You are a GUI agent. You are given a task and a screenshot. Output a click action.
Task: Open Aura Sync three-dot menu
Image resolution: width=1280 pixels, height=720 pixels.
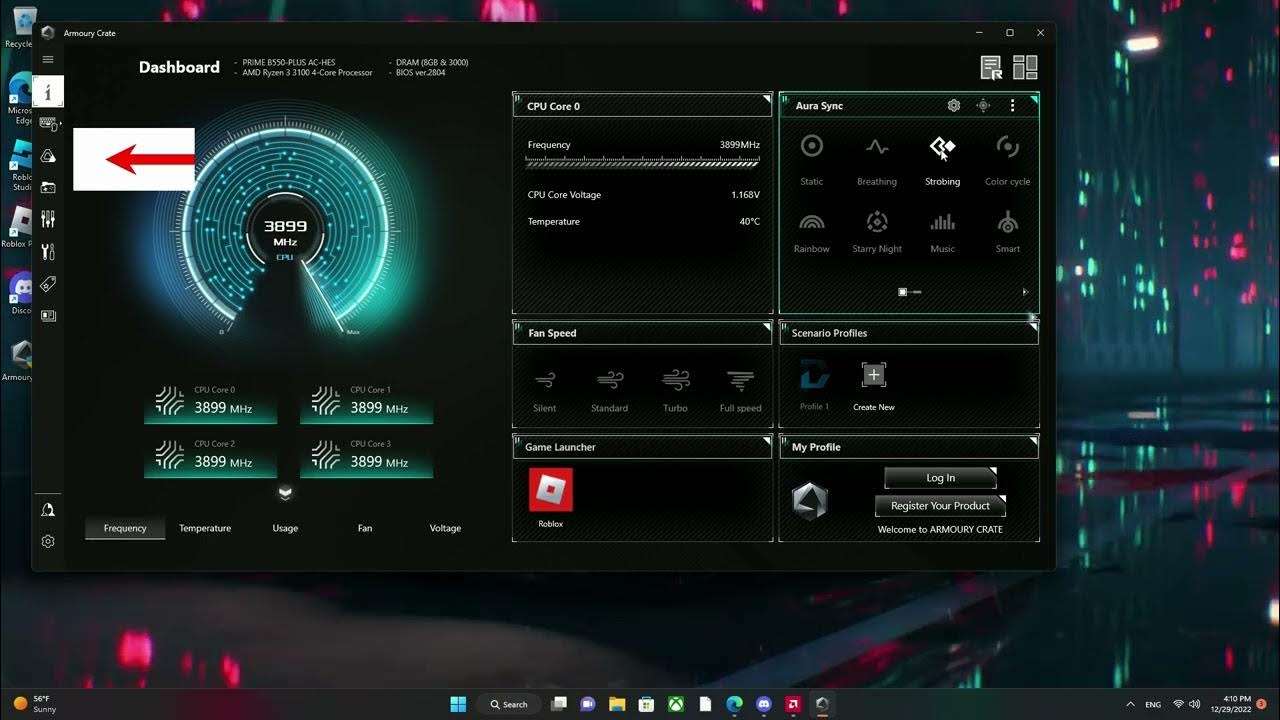tap(1012, 105)
